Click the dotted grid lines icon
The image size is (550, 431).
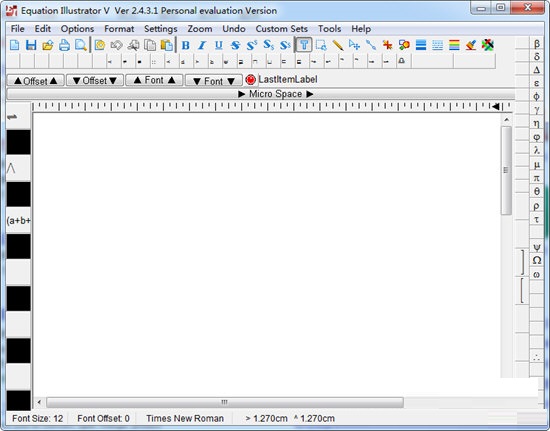(437, 45)
